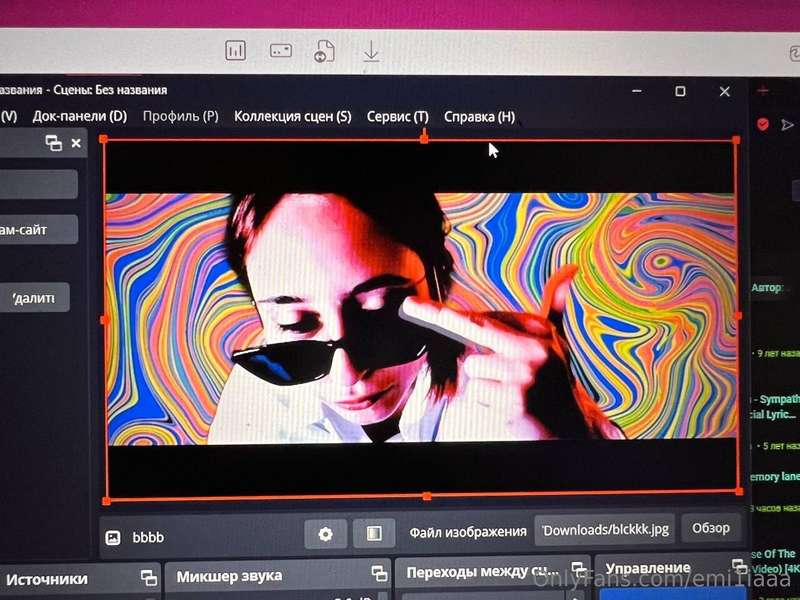The height and width of the screenshot is (600, 800).
Task: Click the image source icon beside bbbb
Action: (x=113, y=537)
